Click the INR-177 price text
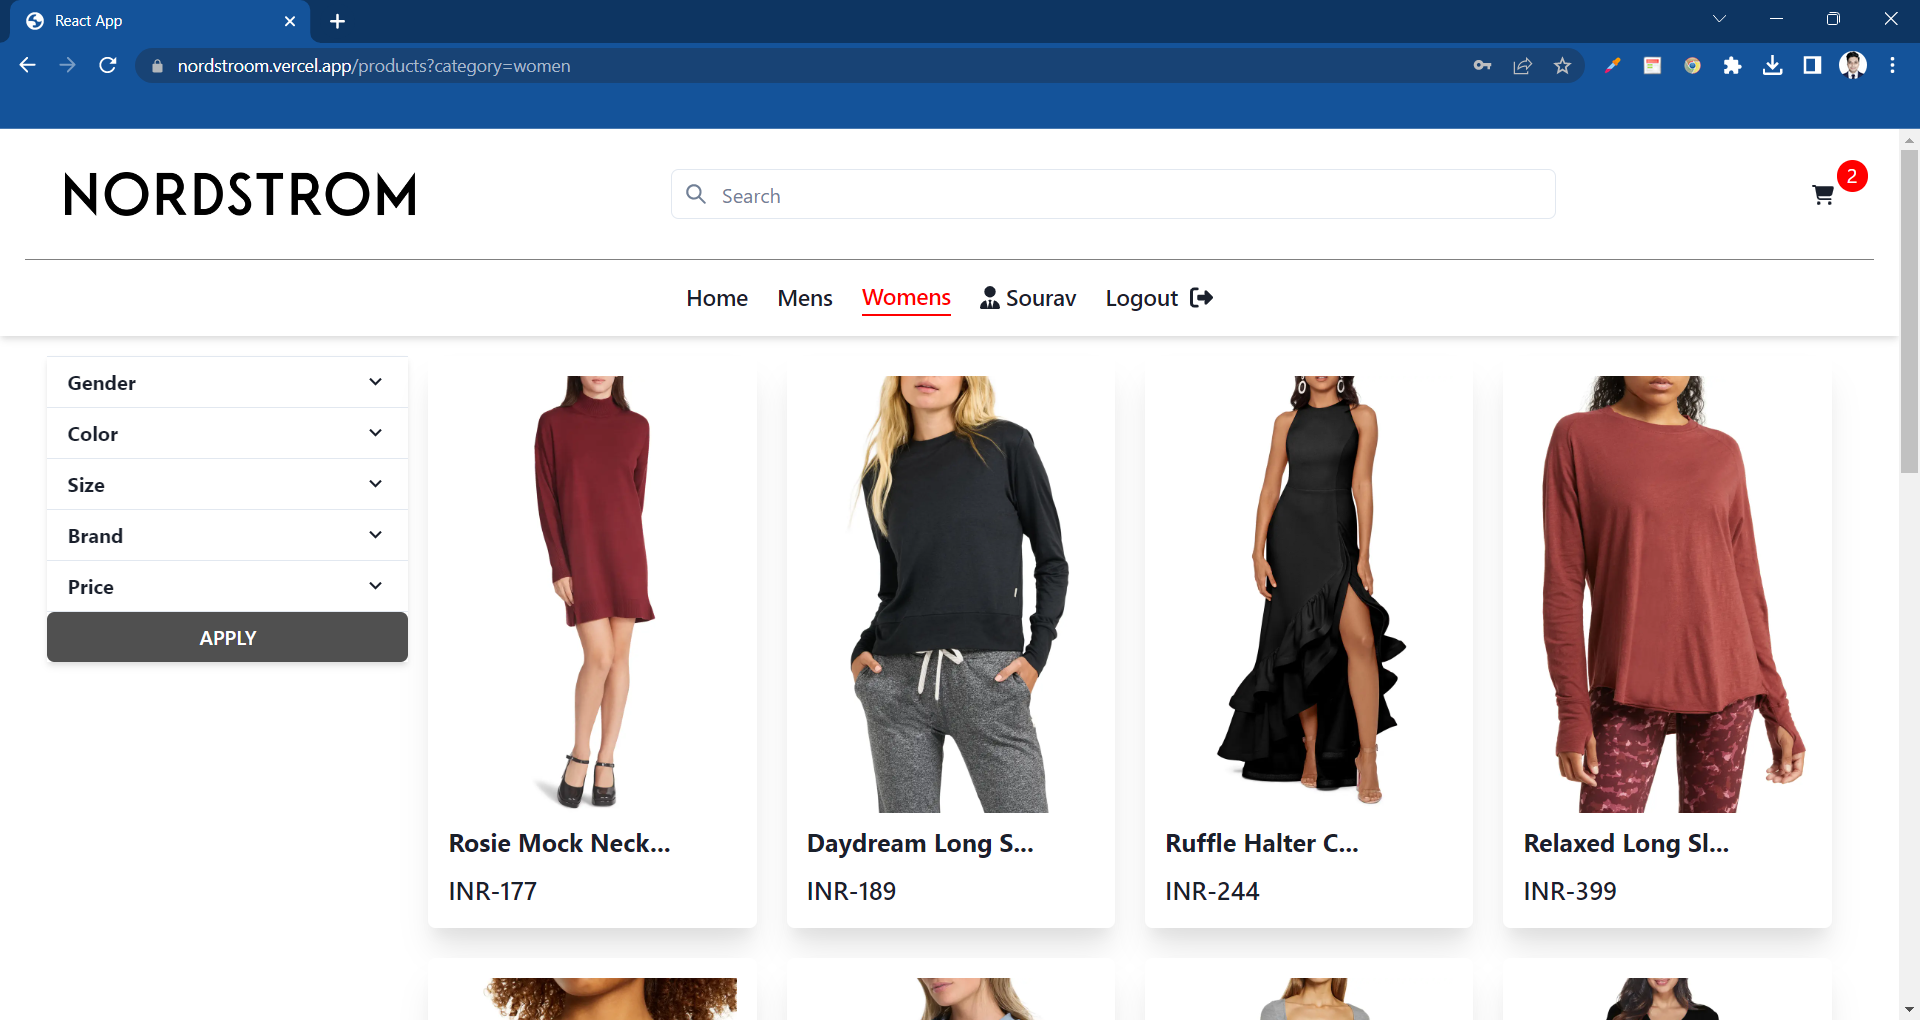The width and height of the screenshot is (1920, 1020). click(492, 891)
